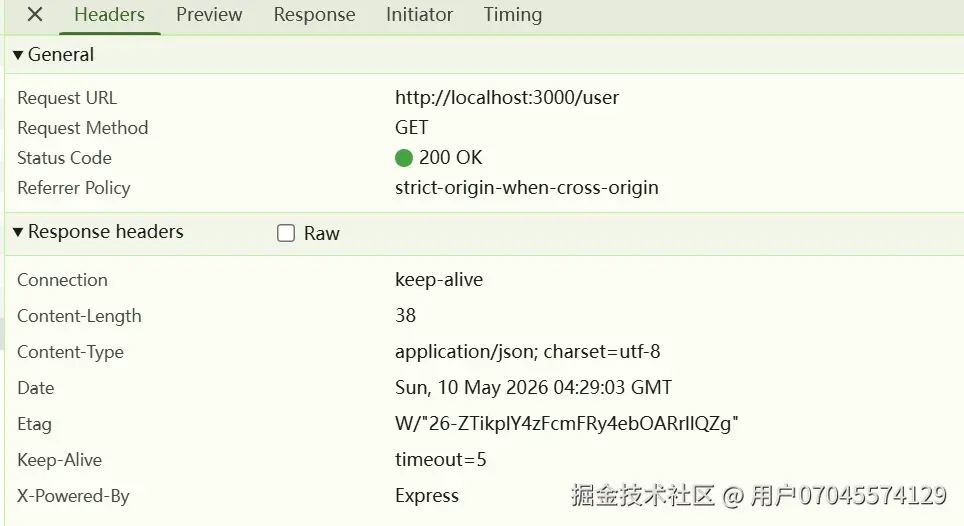The image size is (964, 526).
Task: Collapse the General section triangle
Action: click(x=18, y=55)
